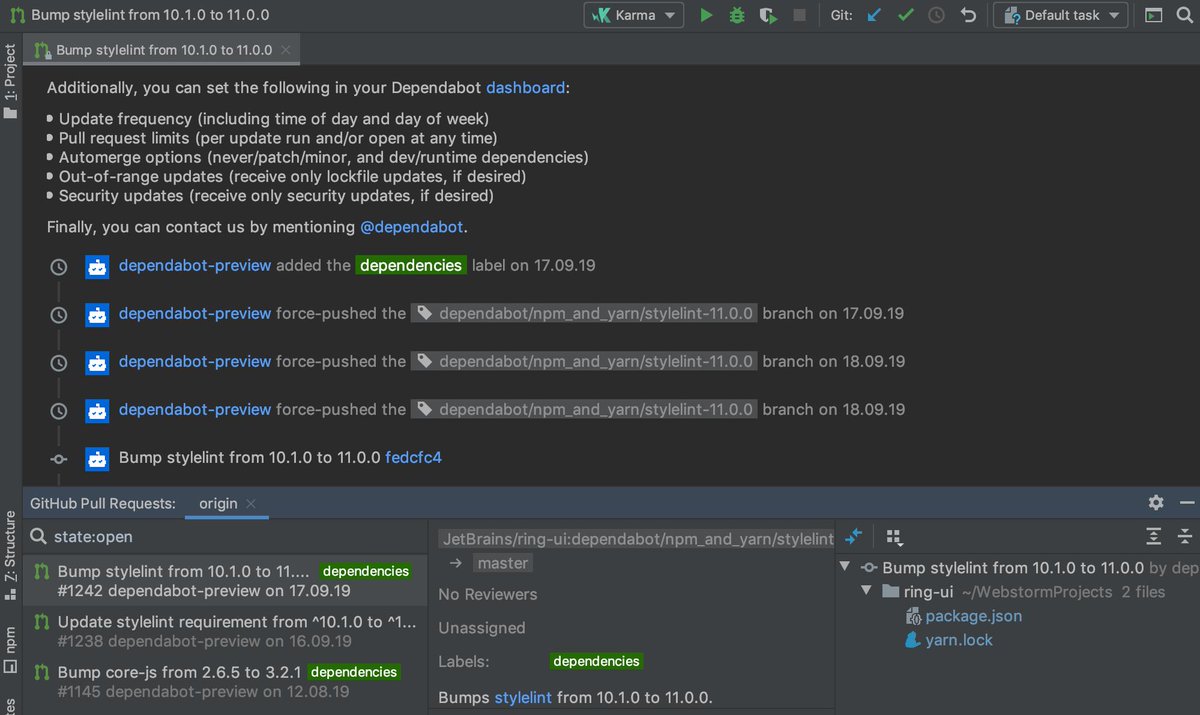The image size is (1200, 715).
Task: Click the Unassigned text
Action: pyautogui.click(x=482, y=628)
